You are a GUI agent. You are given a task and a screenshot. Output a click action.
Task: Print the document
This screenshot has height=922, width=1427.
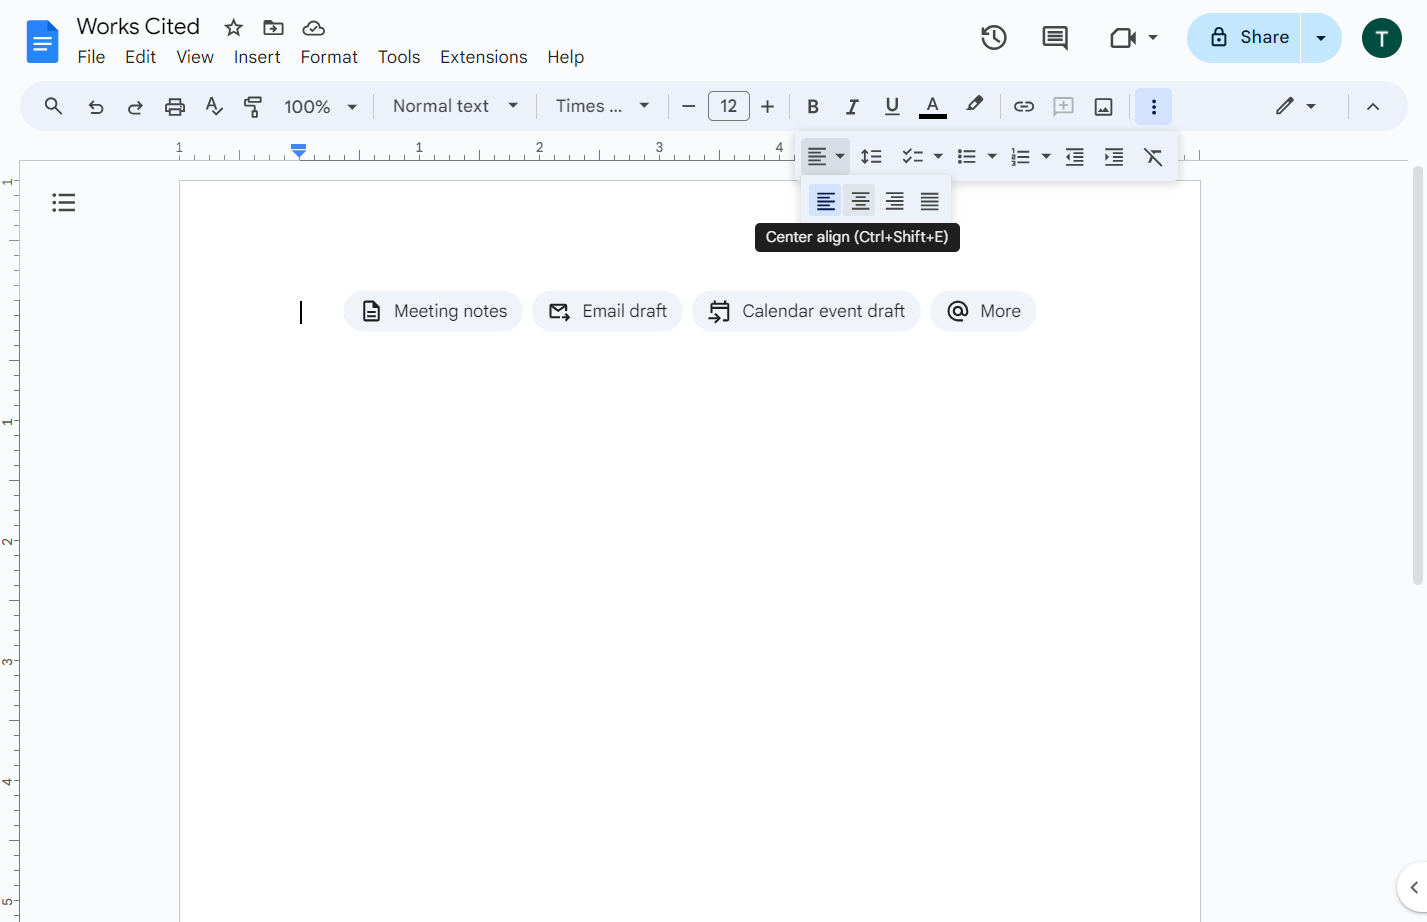click(175, 106)
